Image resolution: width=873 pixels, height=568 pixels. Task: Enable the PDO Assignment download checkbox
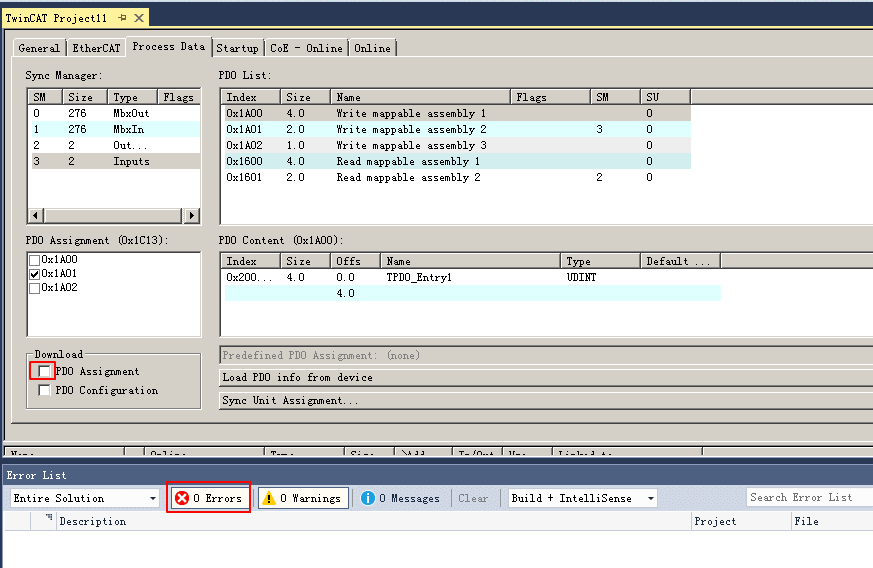44,371
